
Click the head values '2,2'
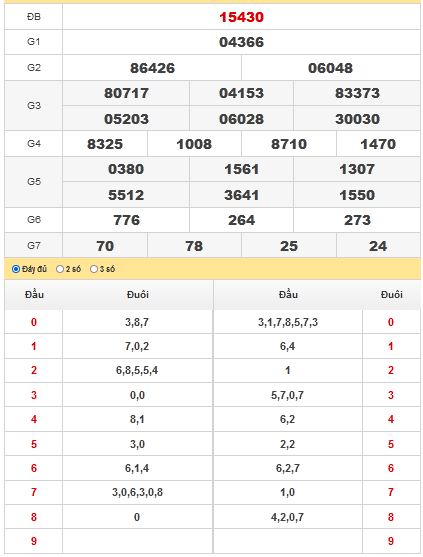tap(287, 444)
